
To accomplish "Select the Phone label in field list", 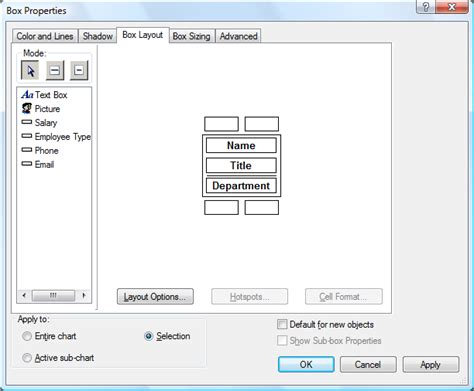I will tap(47, 150).
